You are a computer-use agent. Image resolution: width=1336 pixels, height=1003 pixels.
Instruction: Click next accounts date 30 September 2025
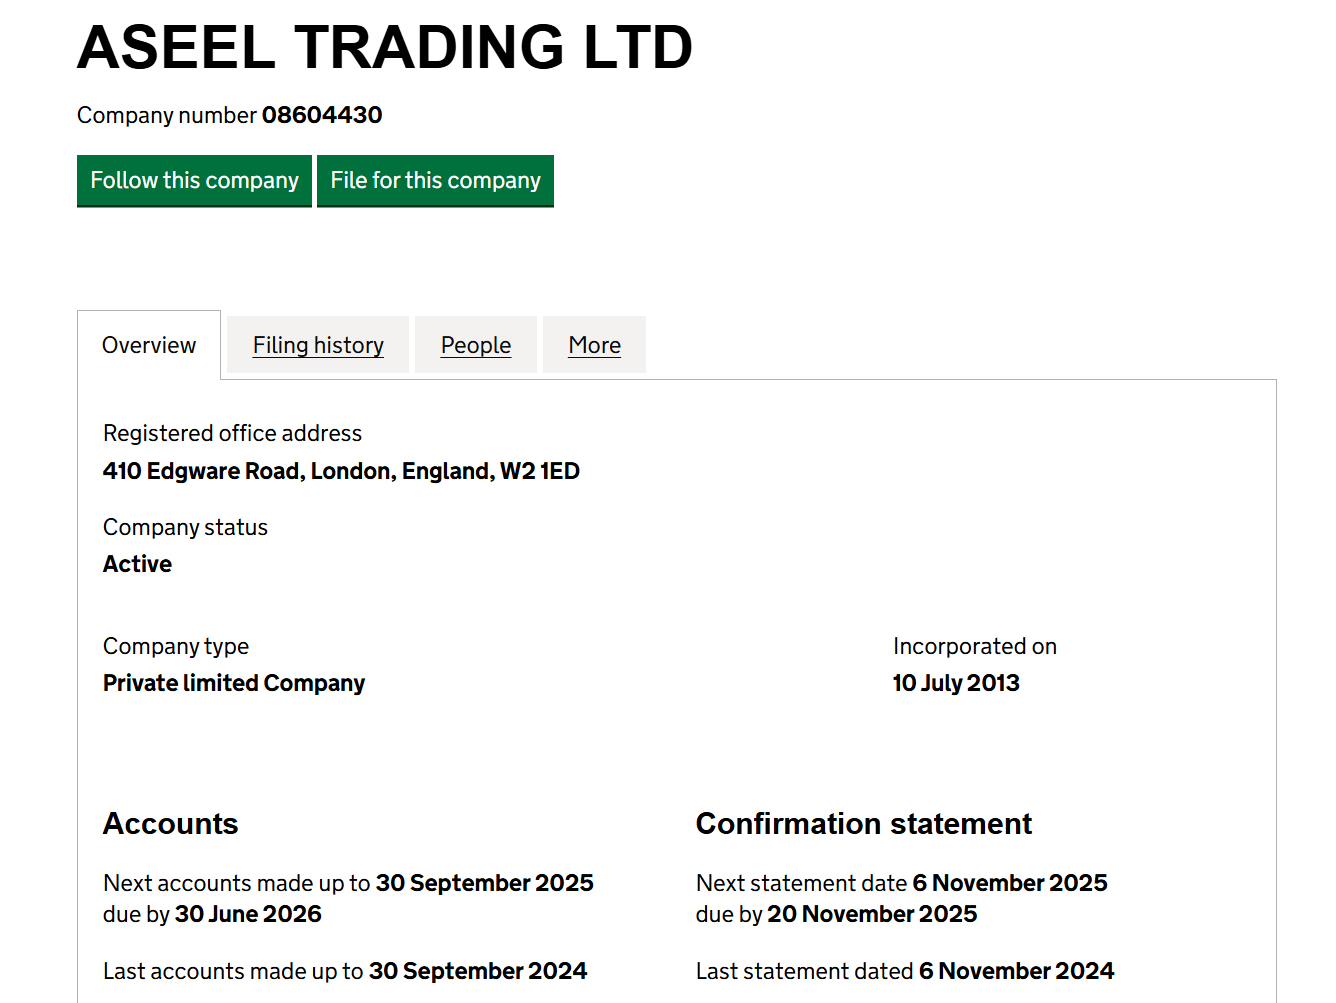(x=484, y=883)
